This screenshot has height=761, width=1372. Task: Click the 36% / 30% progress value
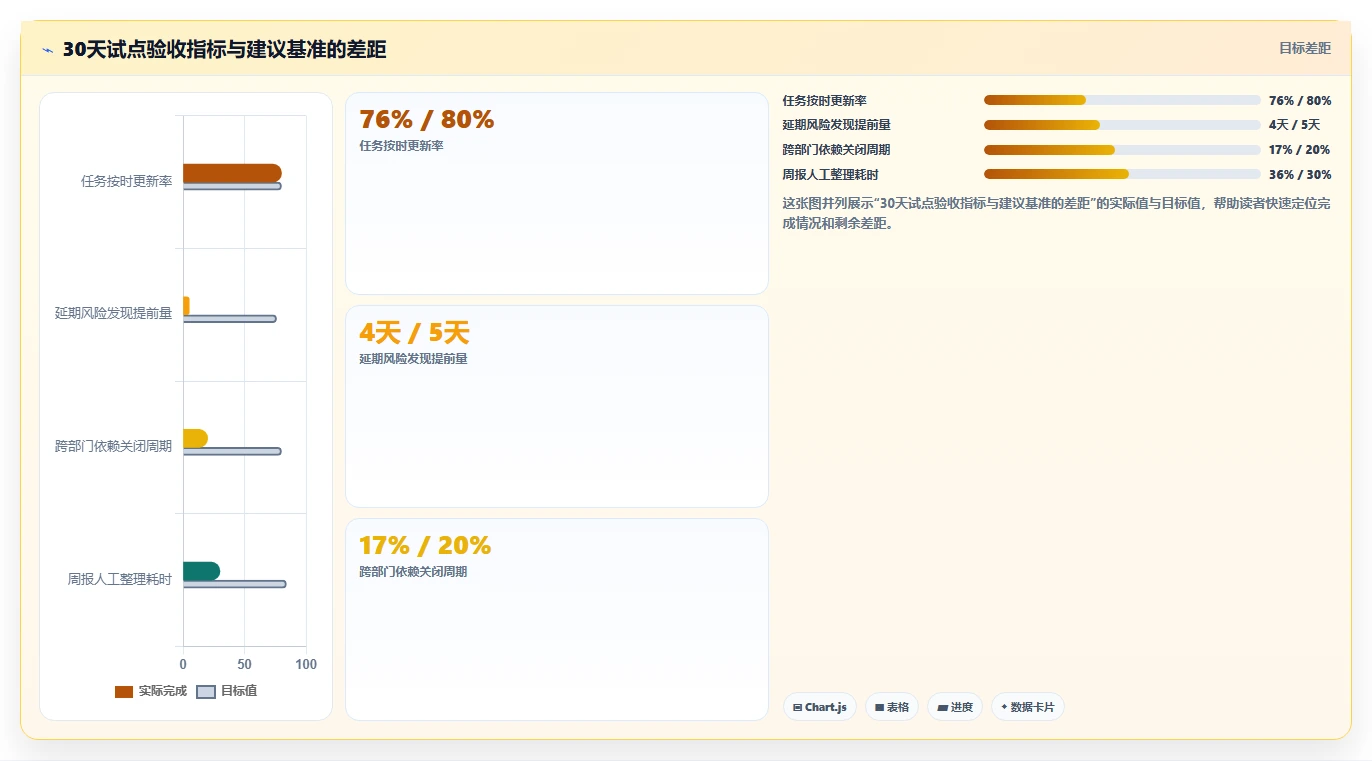pos(1300,174)
